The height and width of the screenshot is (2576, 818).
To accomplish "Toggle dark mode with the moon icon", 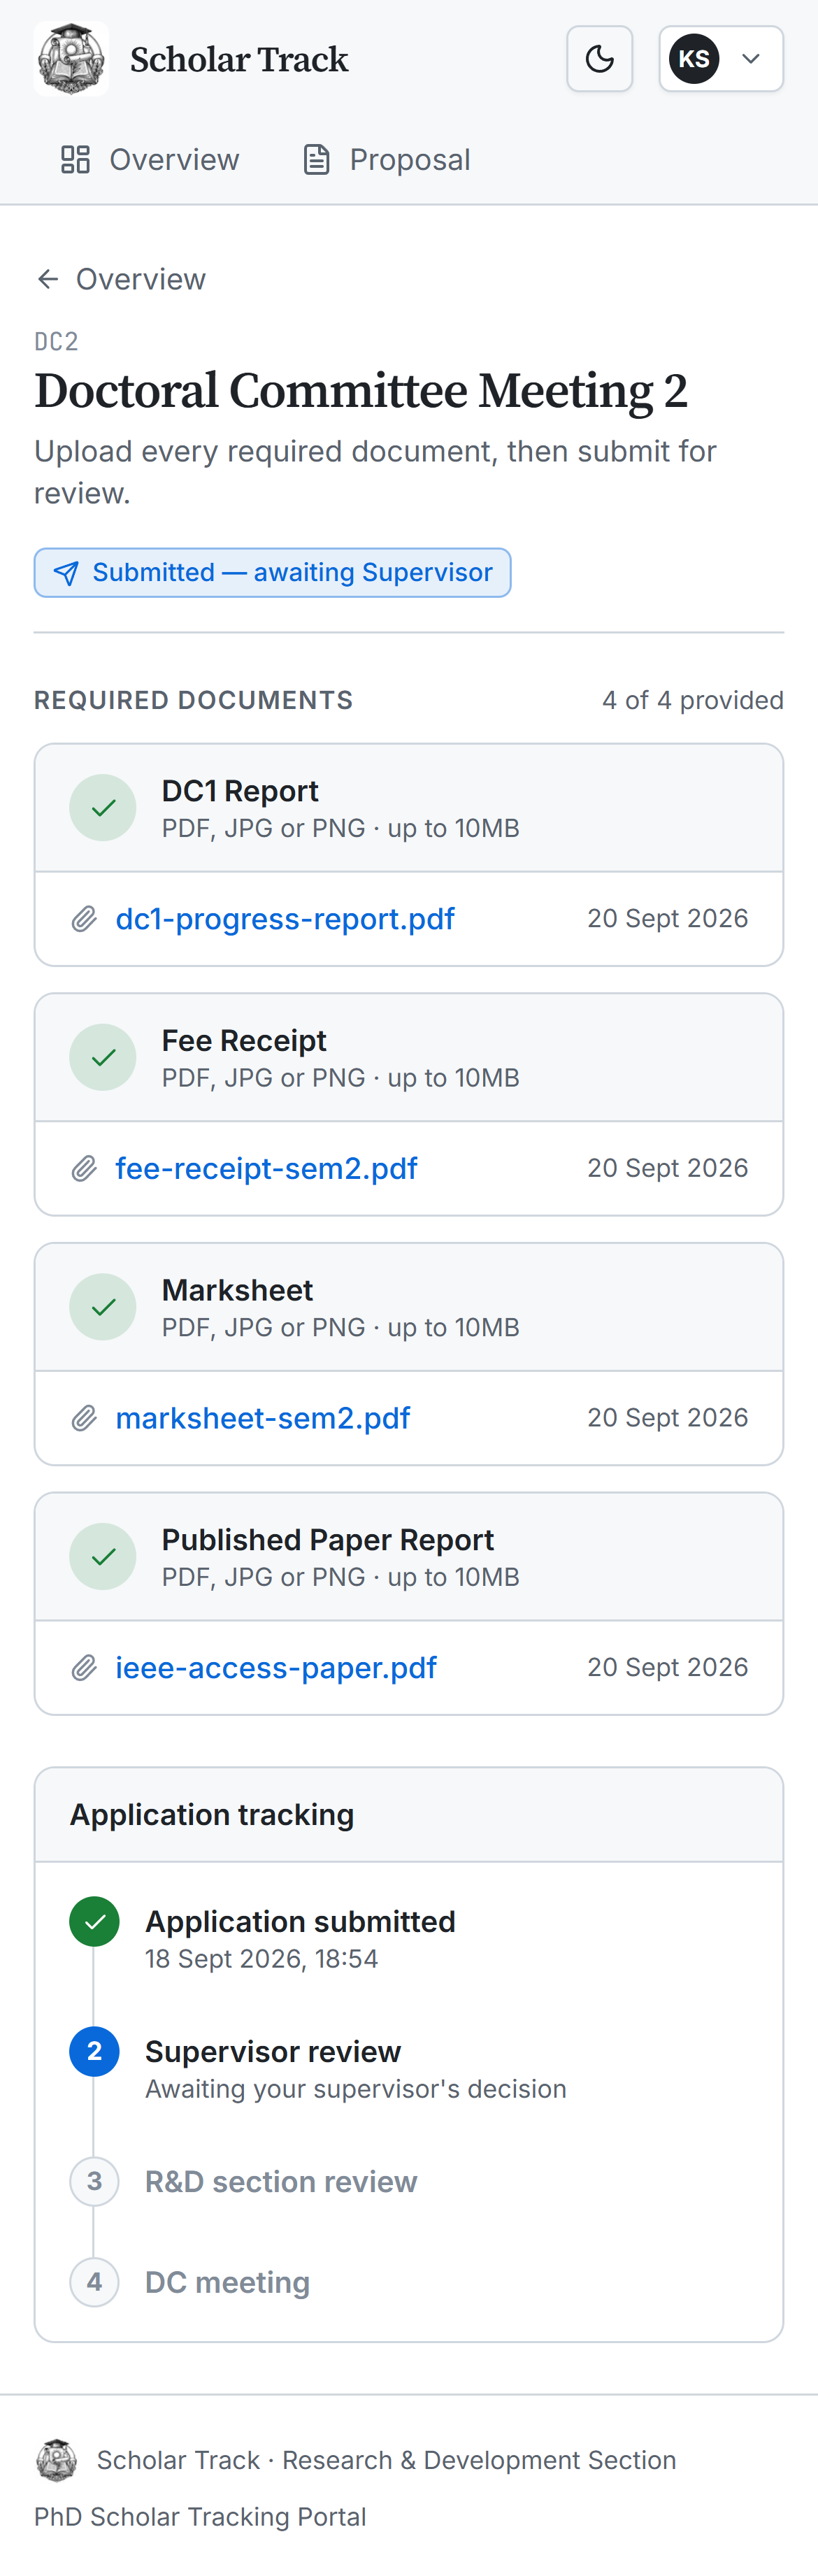I will [599, 59].
